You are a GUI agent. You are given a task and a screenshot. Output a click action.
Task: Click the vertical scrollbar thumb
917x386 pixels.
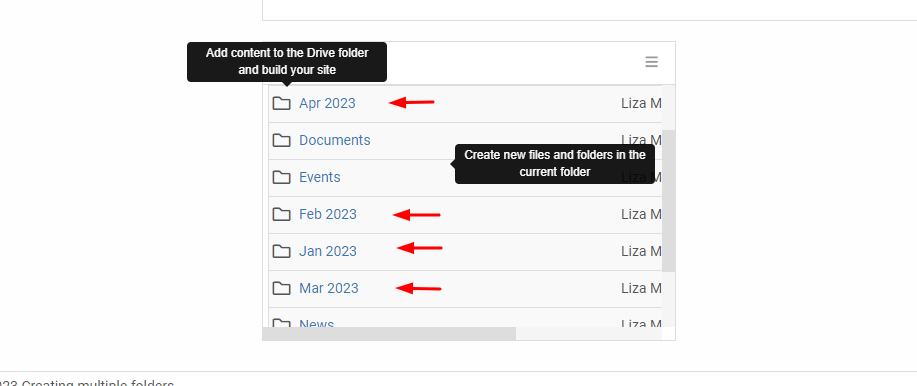click(668, 201)
